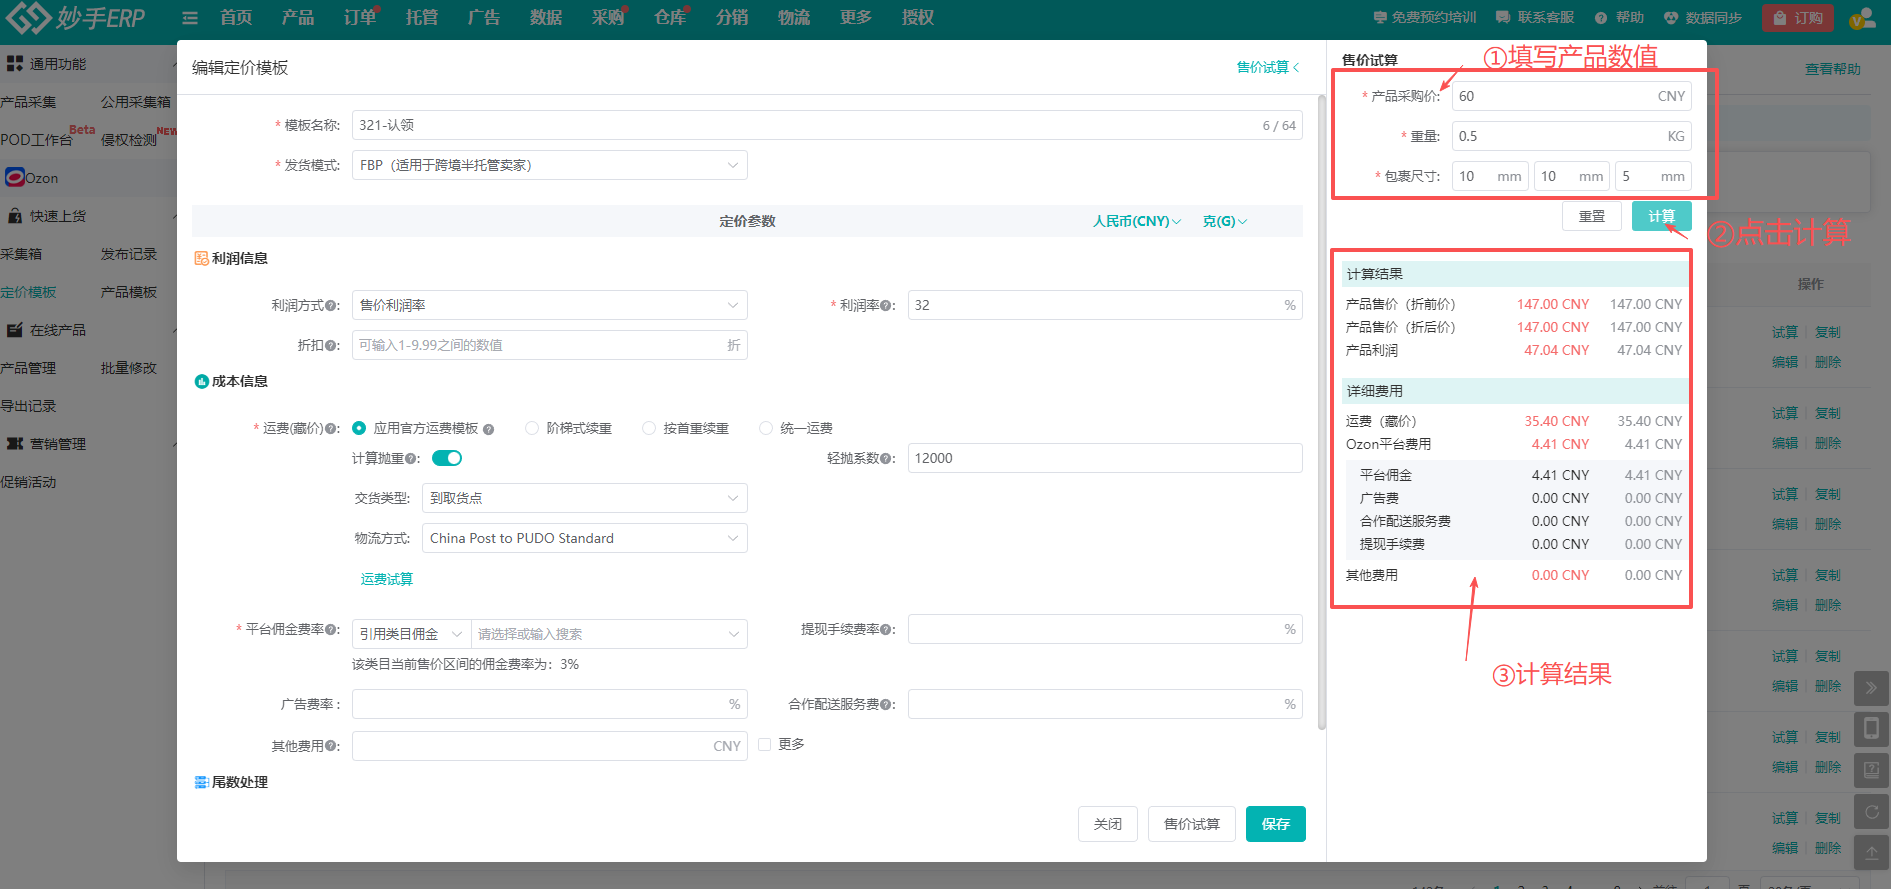The image size is (1891, 889).
Task: Click the refresh icon in floating sidebar
Action: pyautogui.click(x=1871, y=811)
